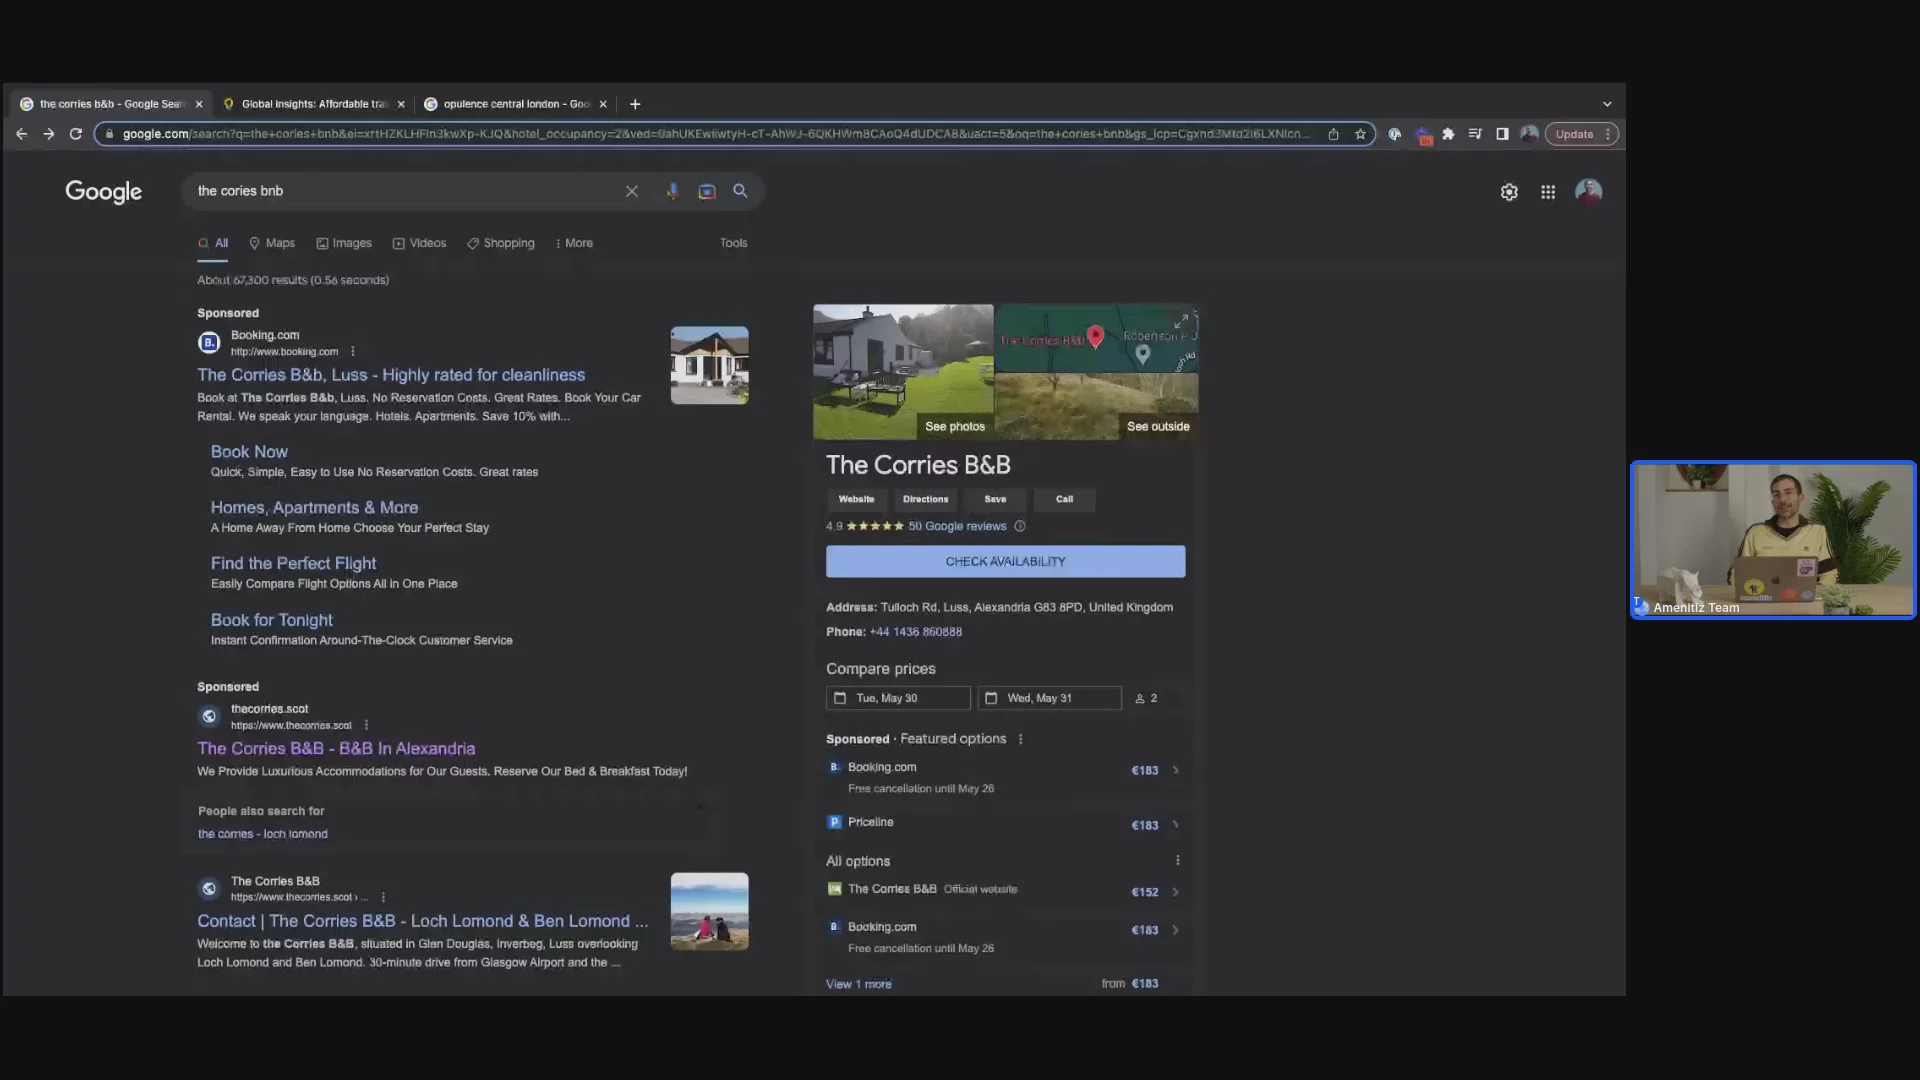Click CHECK AVAILABILITY button
Screen dimensions: 1920x1080
click(1005, 561)
